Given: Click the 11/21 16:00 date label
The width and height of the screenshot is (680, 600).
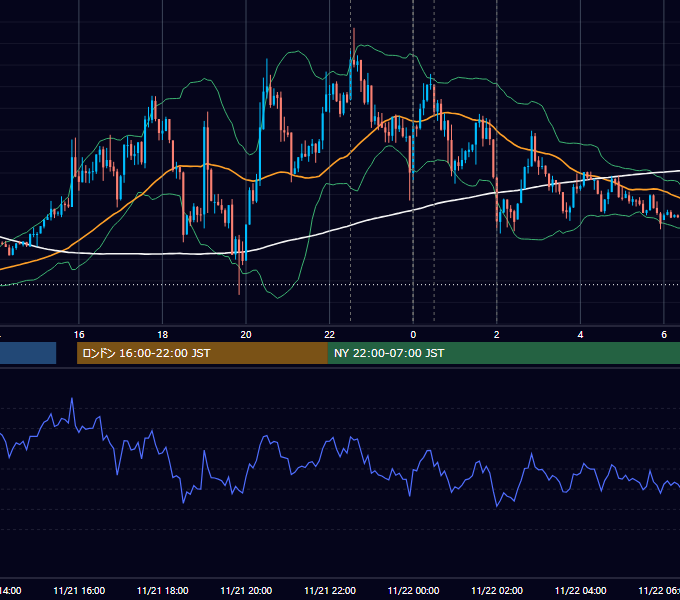Looking at the screenshot, I should point(79,591).
